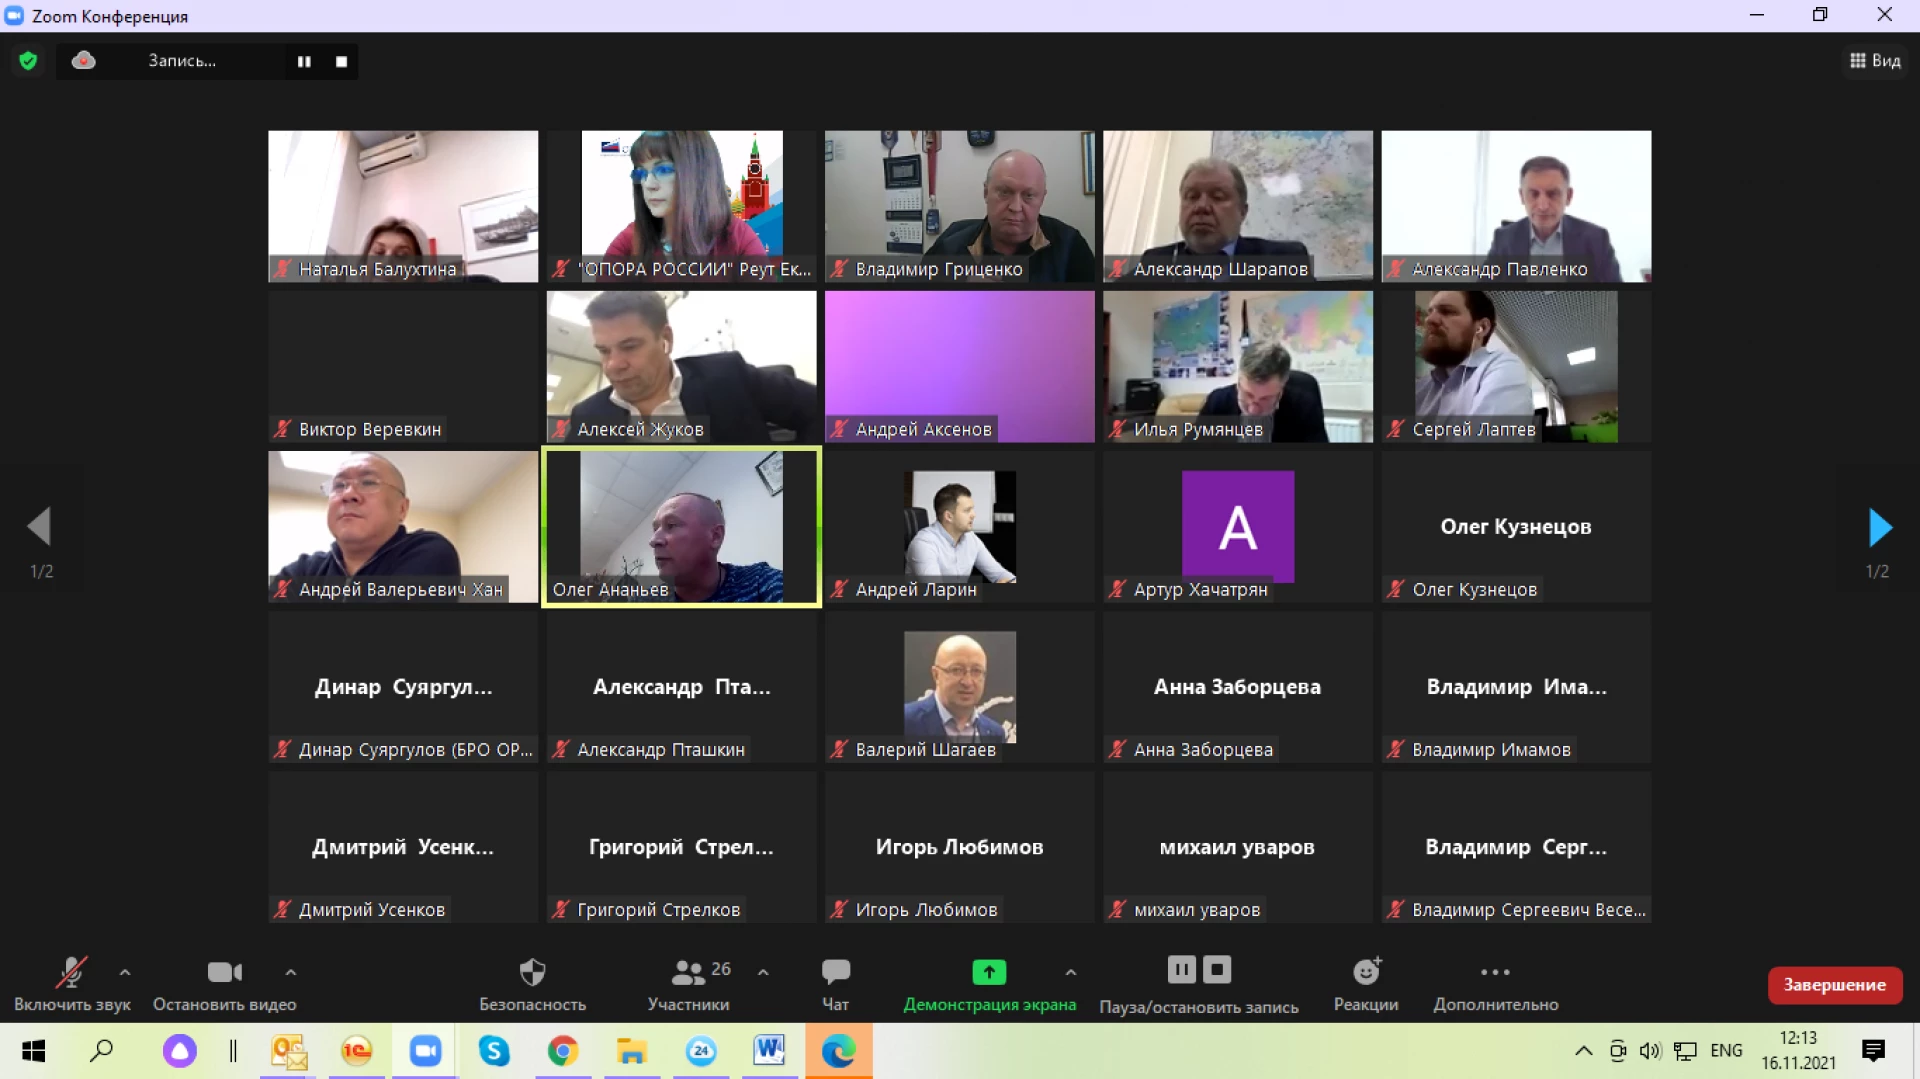Show hidden system tray icons
The height and width of the screenshot is (1079, 1920).
(1583, 1051)
